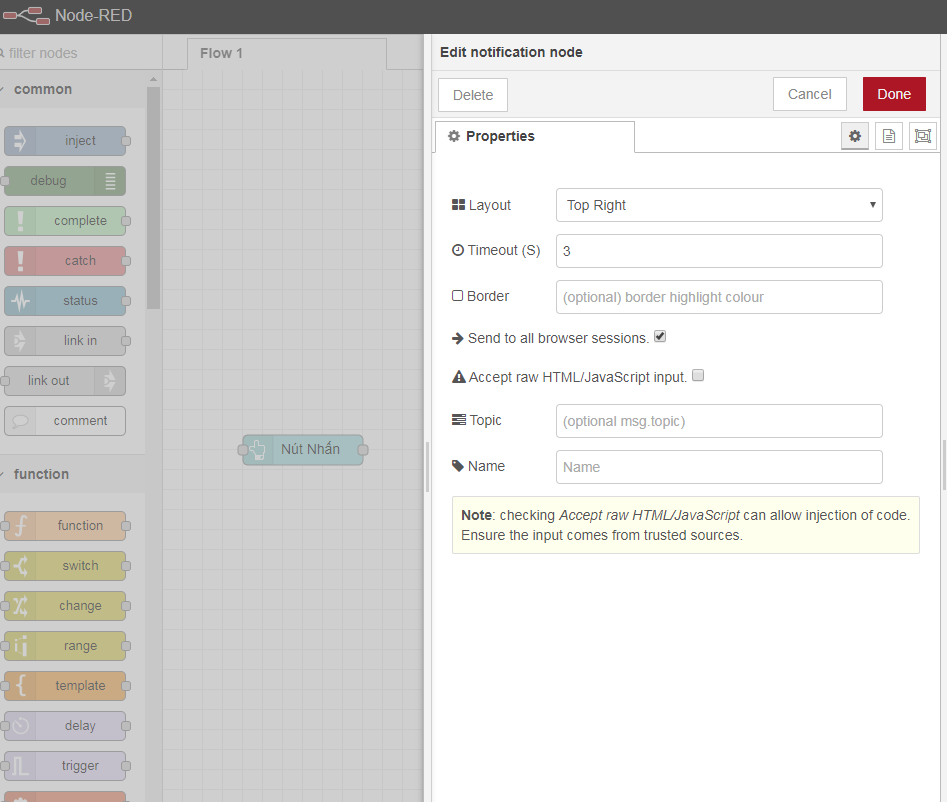Viewport: 947px width, 802px height.
Task: Switch to the Flow 1 tab
Action: [287, 54]
